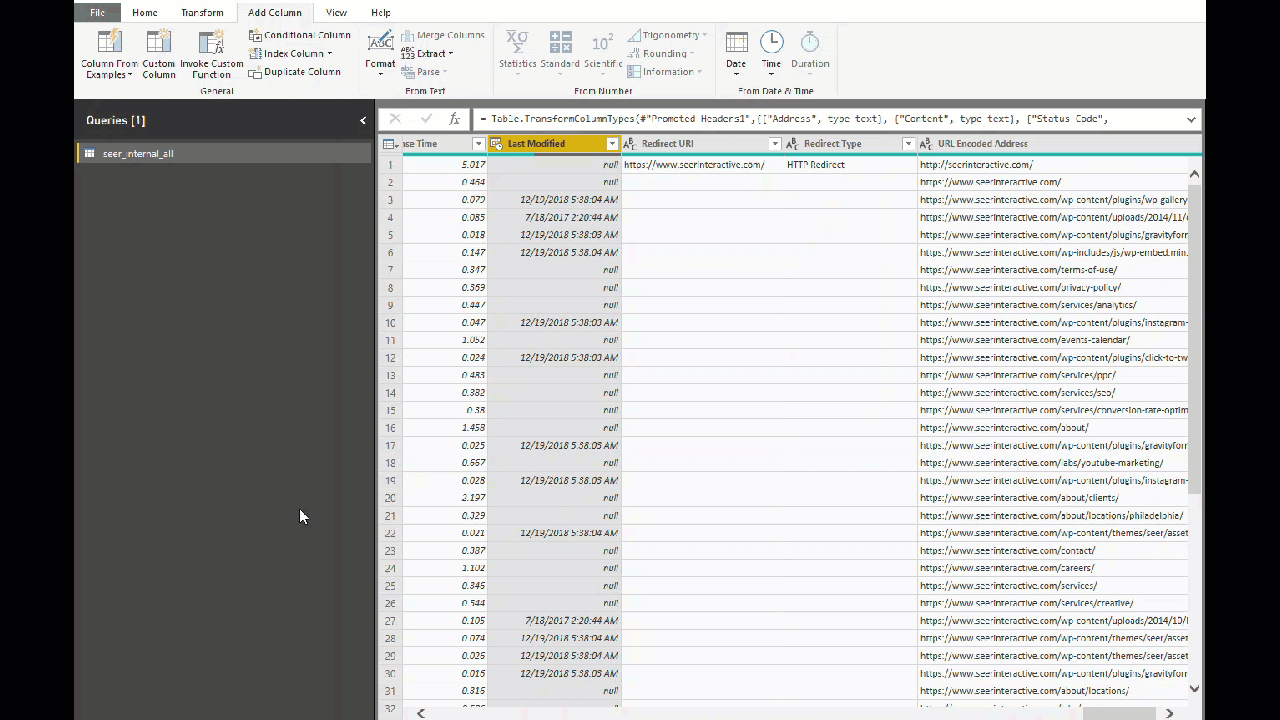This screenshot has height=720, width=1280.
Task: Click the Conditional Column button
Action: pos(300,35)
